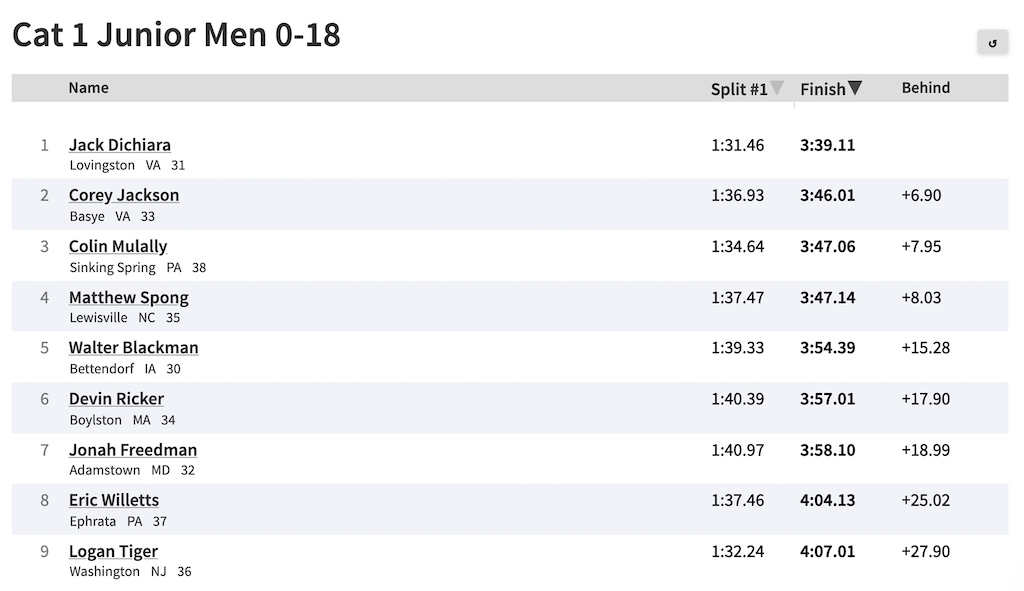1024x591 pixels.
Task: Open Matthew Spong's racer link
Action: [129, 297]
